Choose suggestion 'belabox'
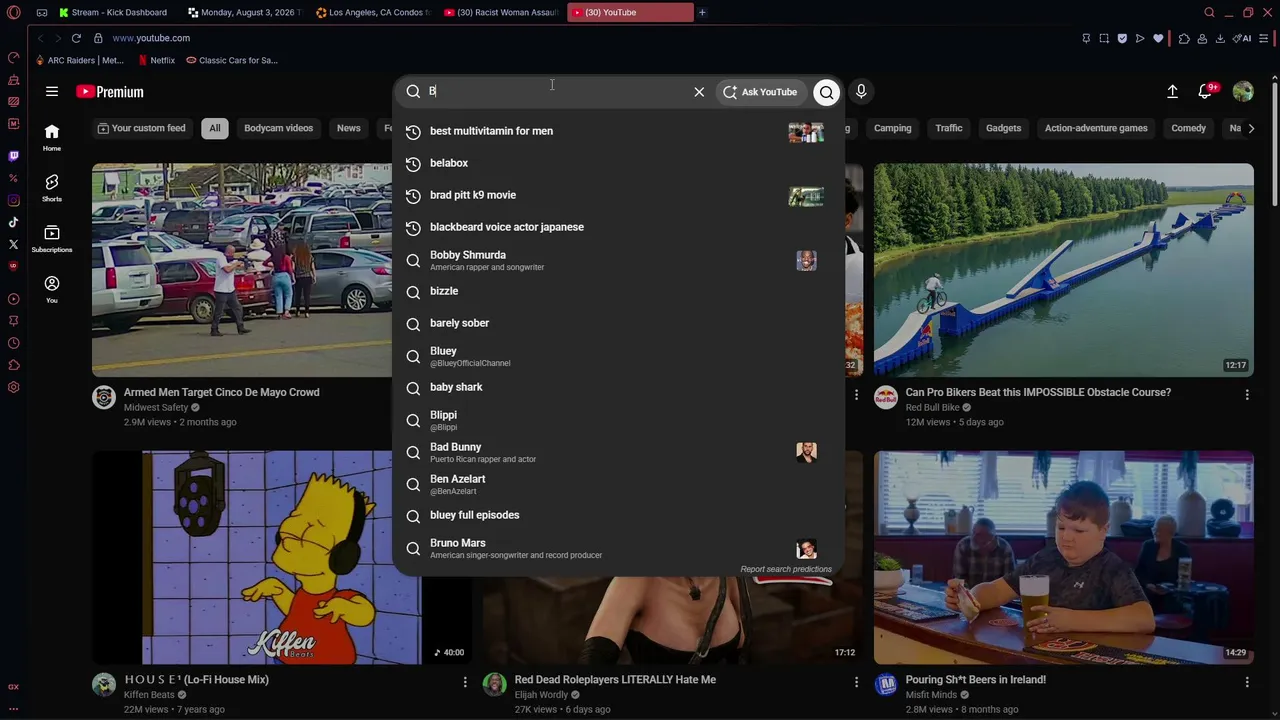1280x720 pixels. tap(618, 163)
